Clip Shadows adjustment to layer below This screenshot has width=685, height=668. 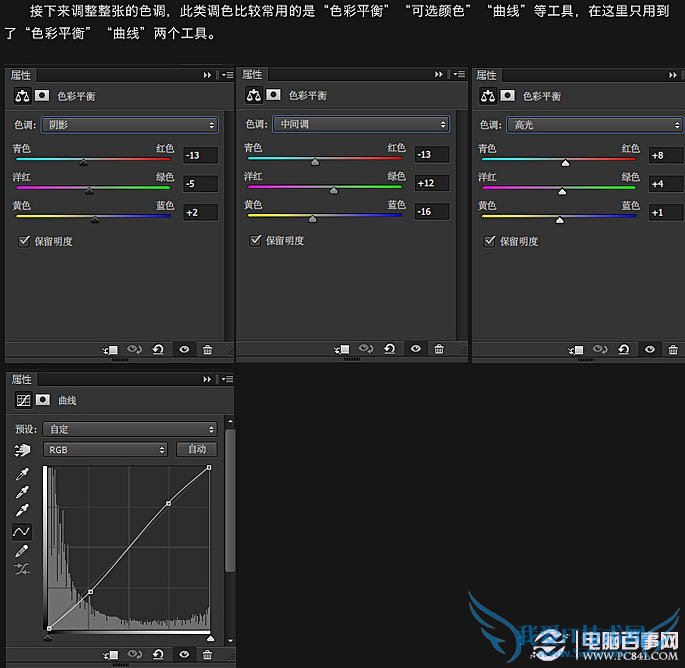(x=111, y=350)
